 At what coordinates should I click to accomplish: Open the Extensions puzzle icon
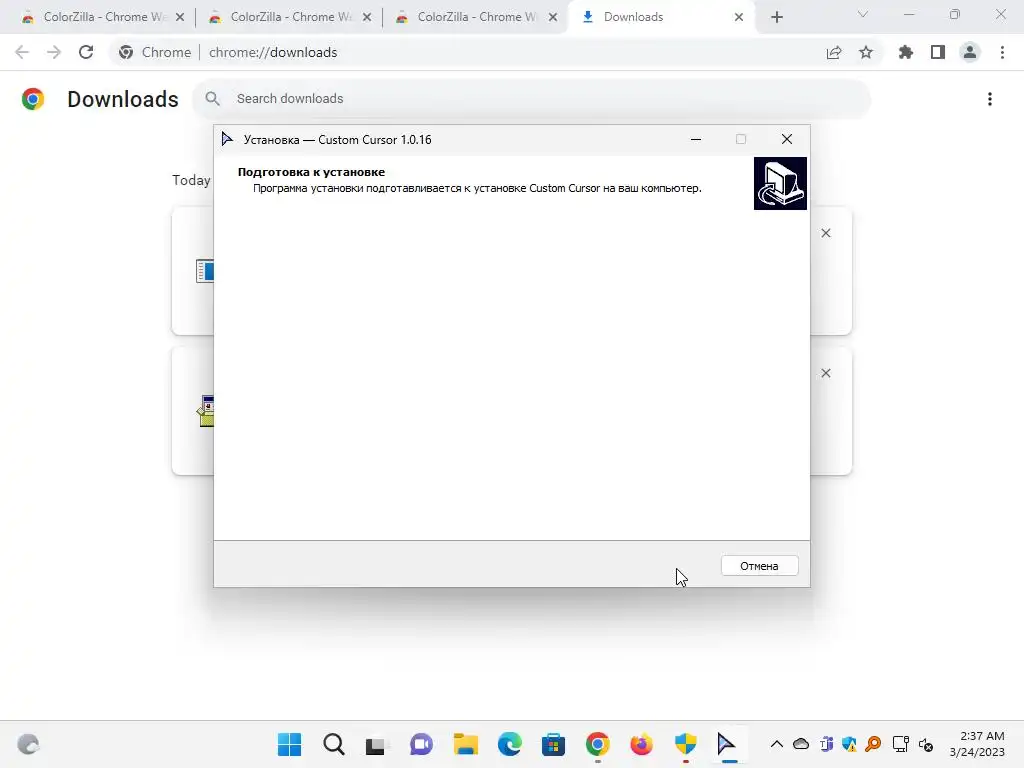point(906,52)
